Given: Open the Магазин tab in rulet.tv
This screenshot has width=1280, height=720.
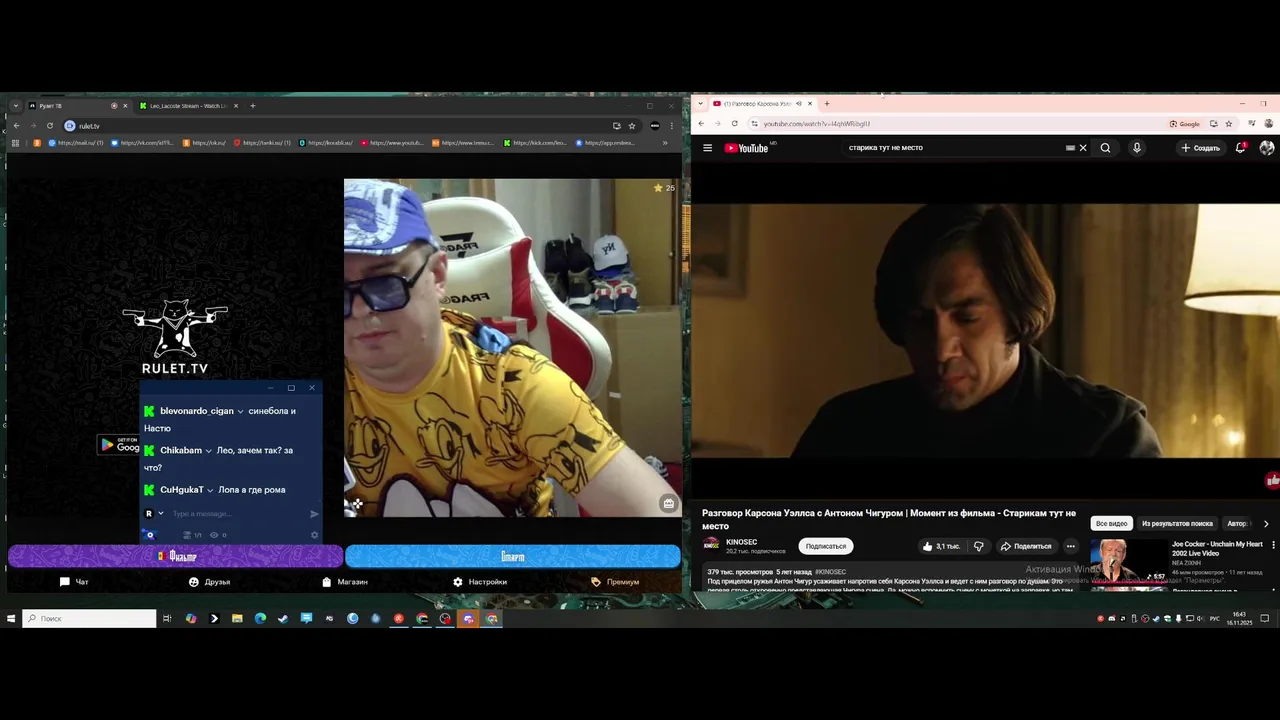Looking at the screenshot, I should [344, 582].
